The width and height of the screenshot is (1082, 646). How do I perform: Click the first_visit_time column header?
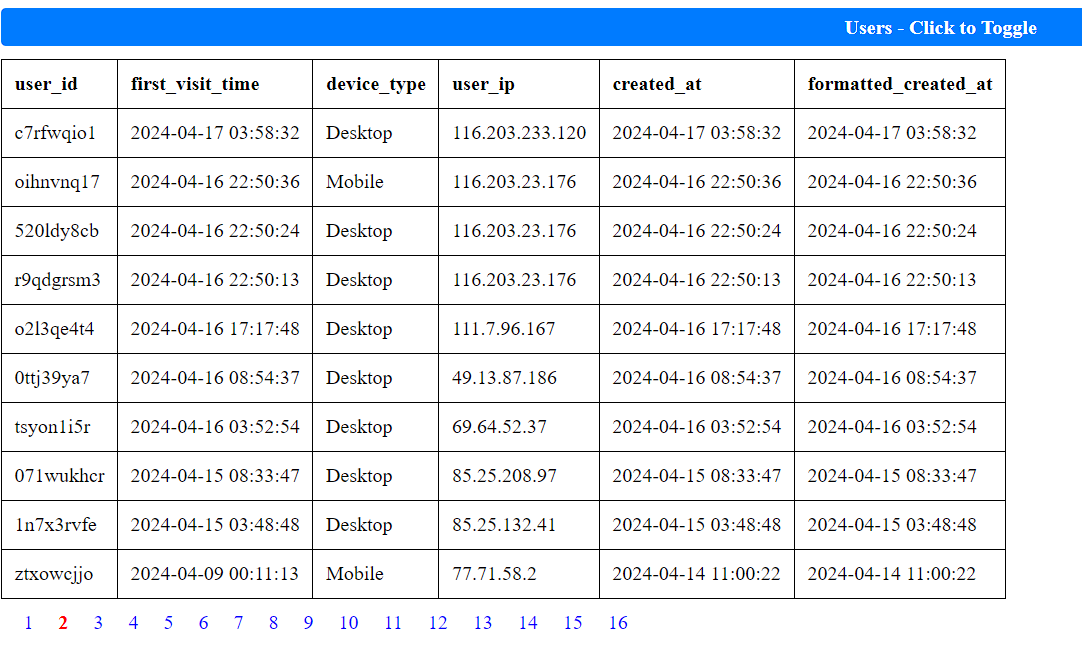[195, 84]
